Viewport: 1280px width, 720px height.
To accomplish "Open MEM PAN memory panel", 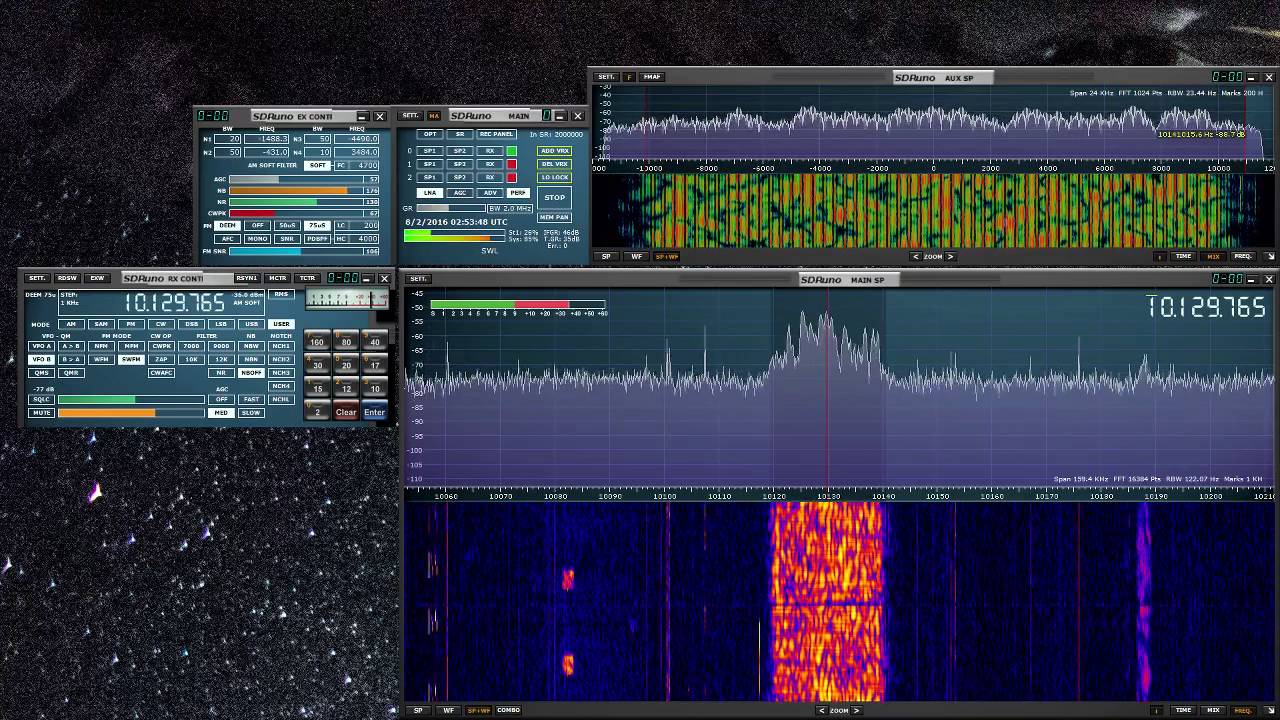I will [x=554, y=217].
